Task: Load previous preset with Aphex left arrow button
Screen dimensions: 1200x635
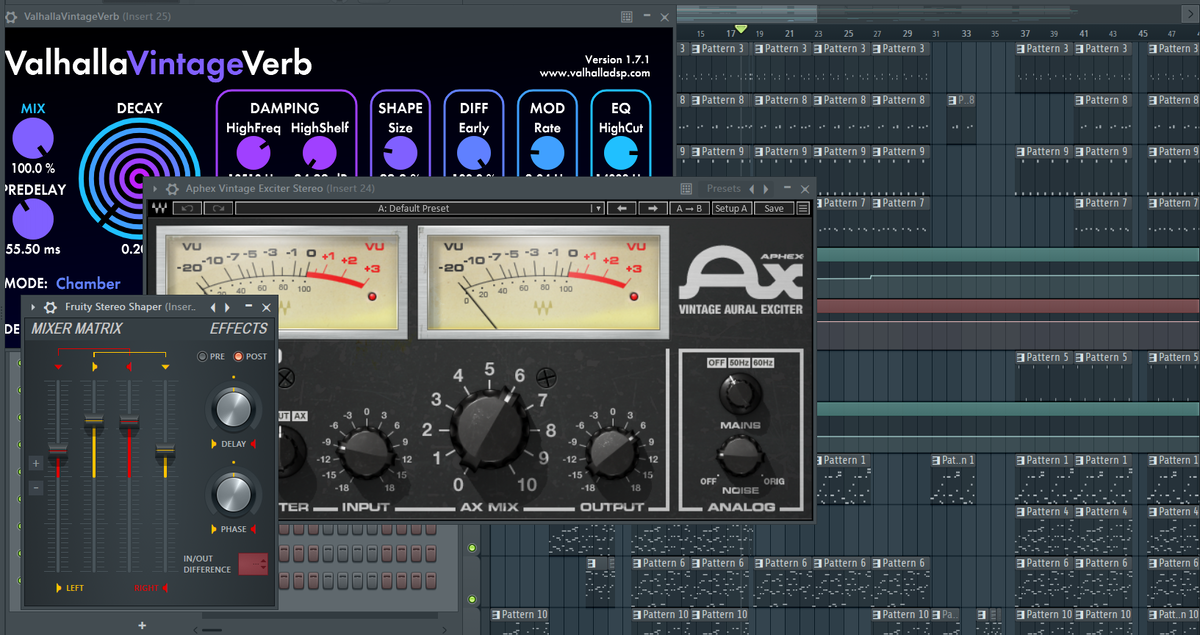Action: [x=622, y=208]
